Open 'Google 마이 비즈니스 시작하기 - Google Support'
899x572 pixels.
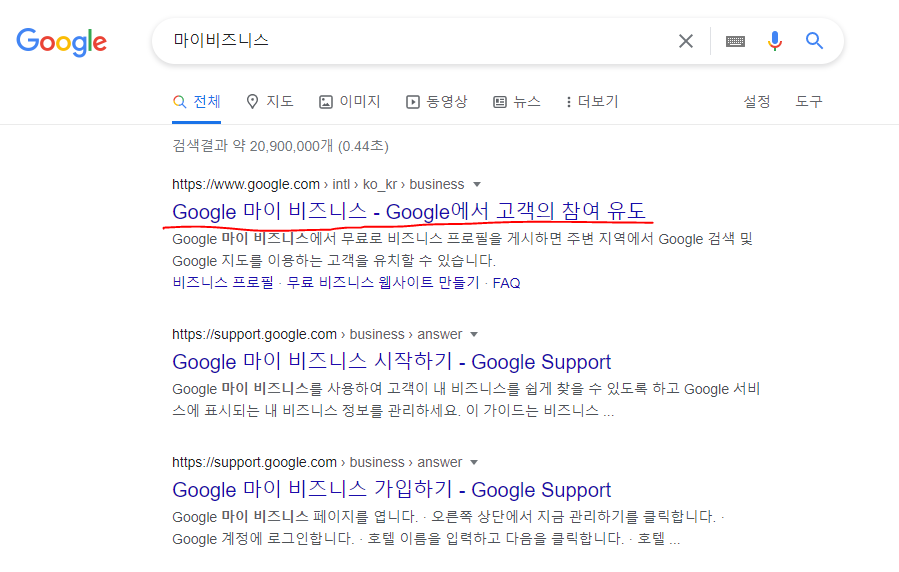392,362
